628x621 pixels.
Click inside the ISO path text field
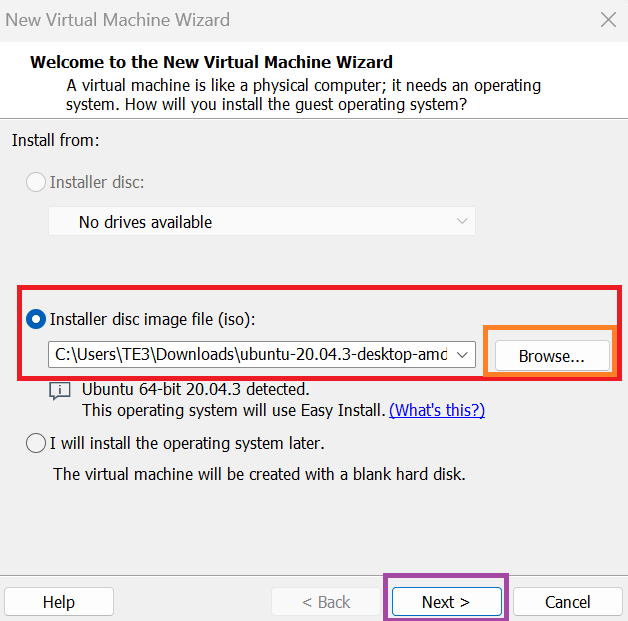click(251, 355)
